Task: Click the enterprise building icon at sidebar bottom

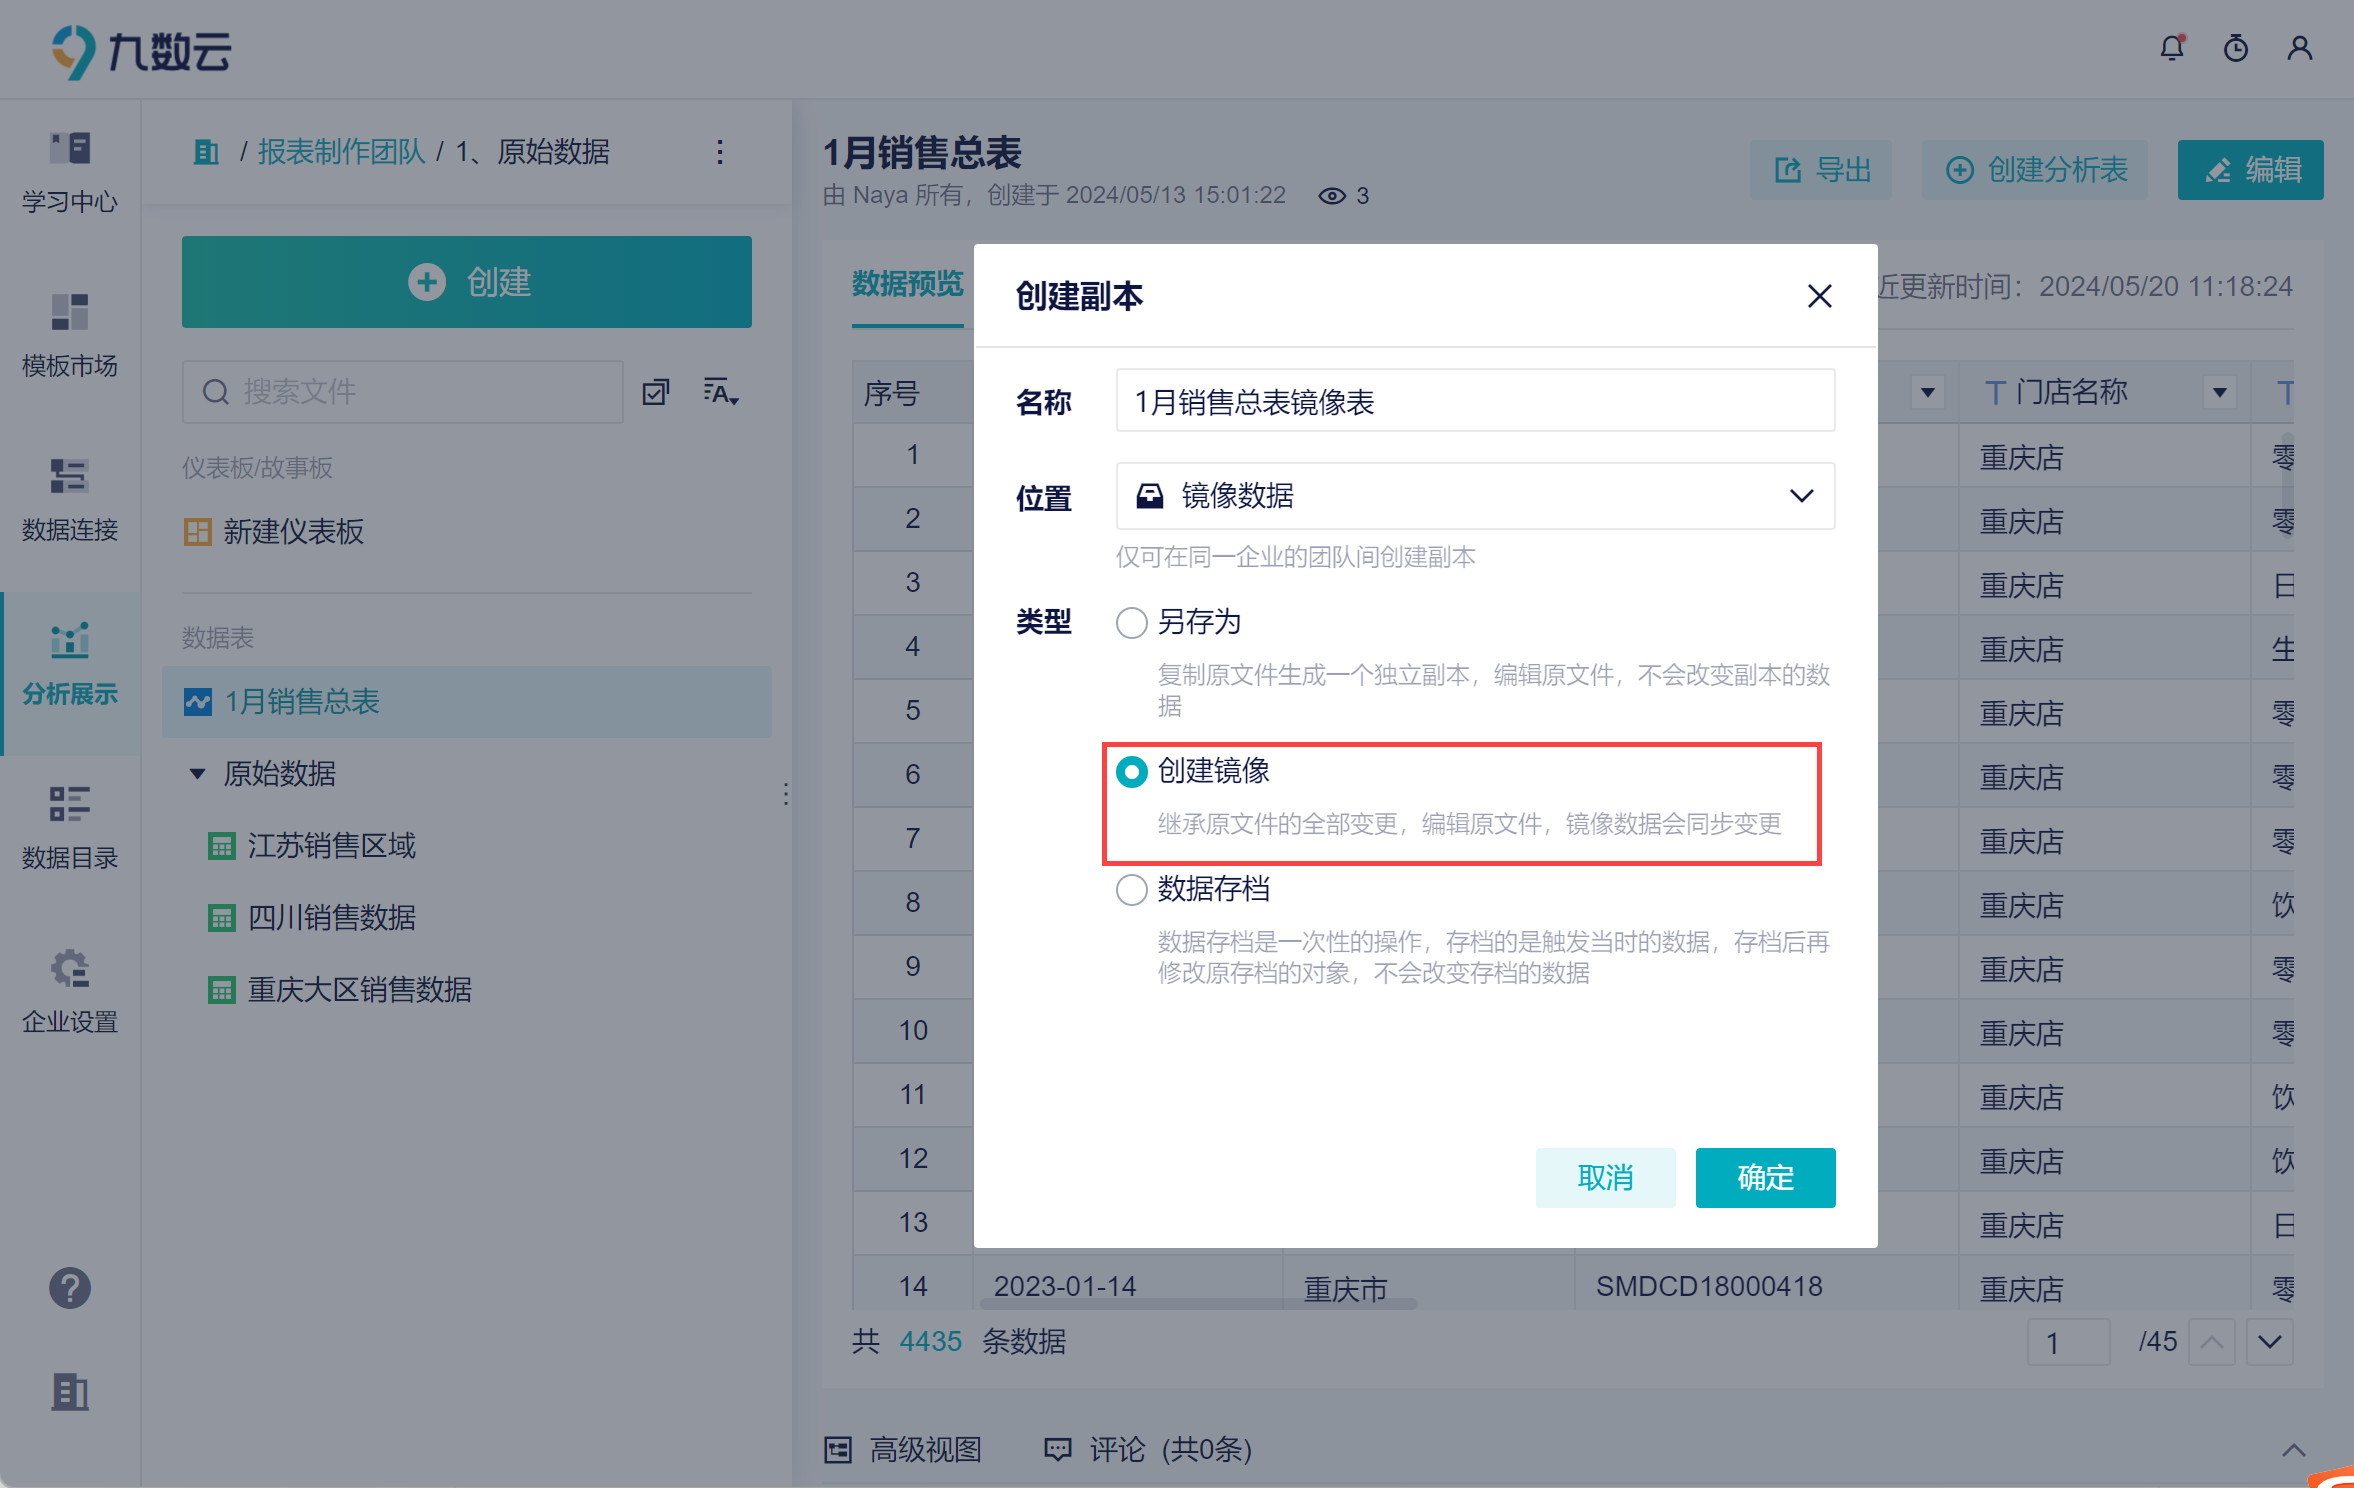Action: tap(70, 1391)
